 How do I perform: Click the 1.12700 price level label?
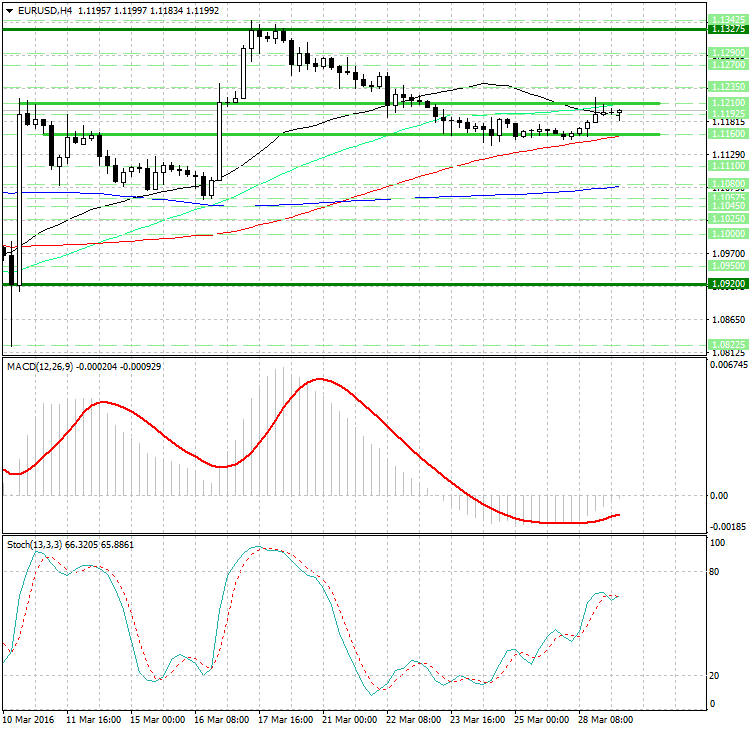(x=728, y=64)
